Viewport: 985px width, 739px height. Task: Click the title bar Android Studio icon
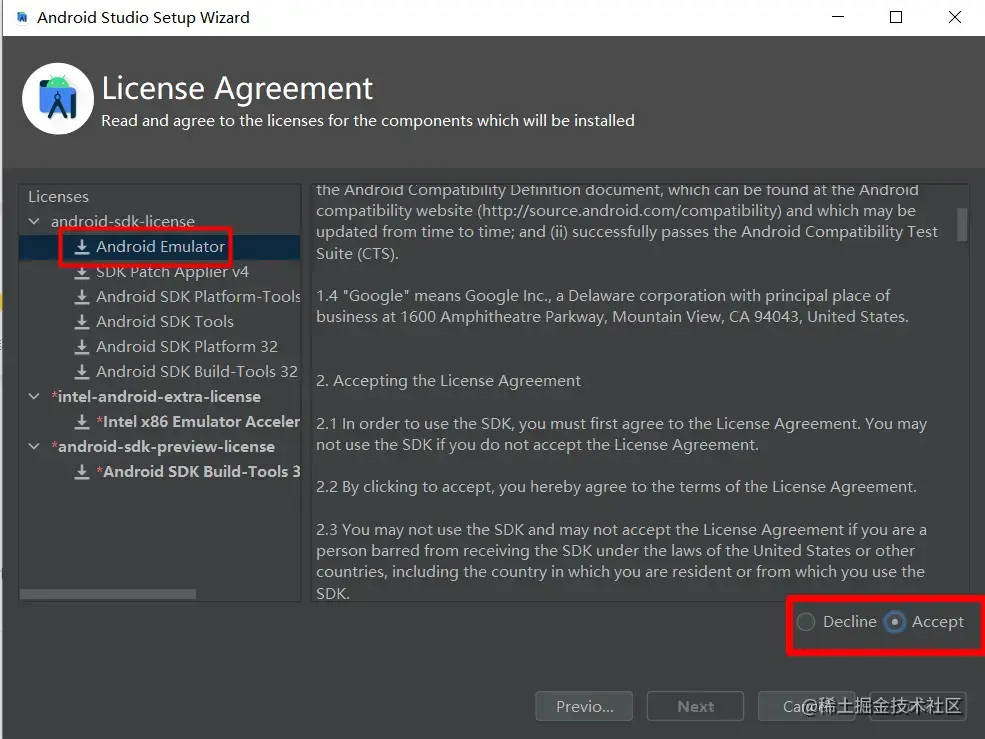pyautogui.click(x=22, y=18)
